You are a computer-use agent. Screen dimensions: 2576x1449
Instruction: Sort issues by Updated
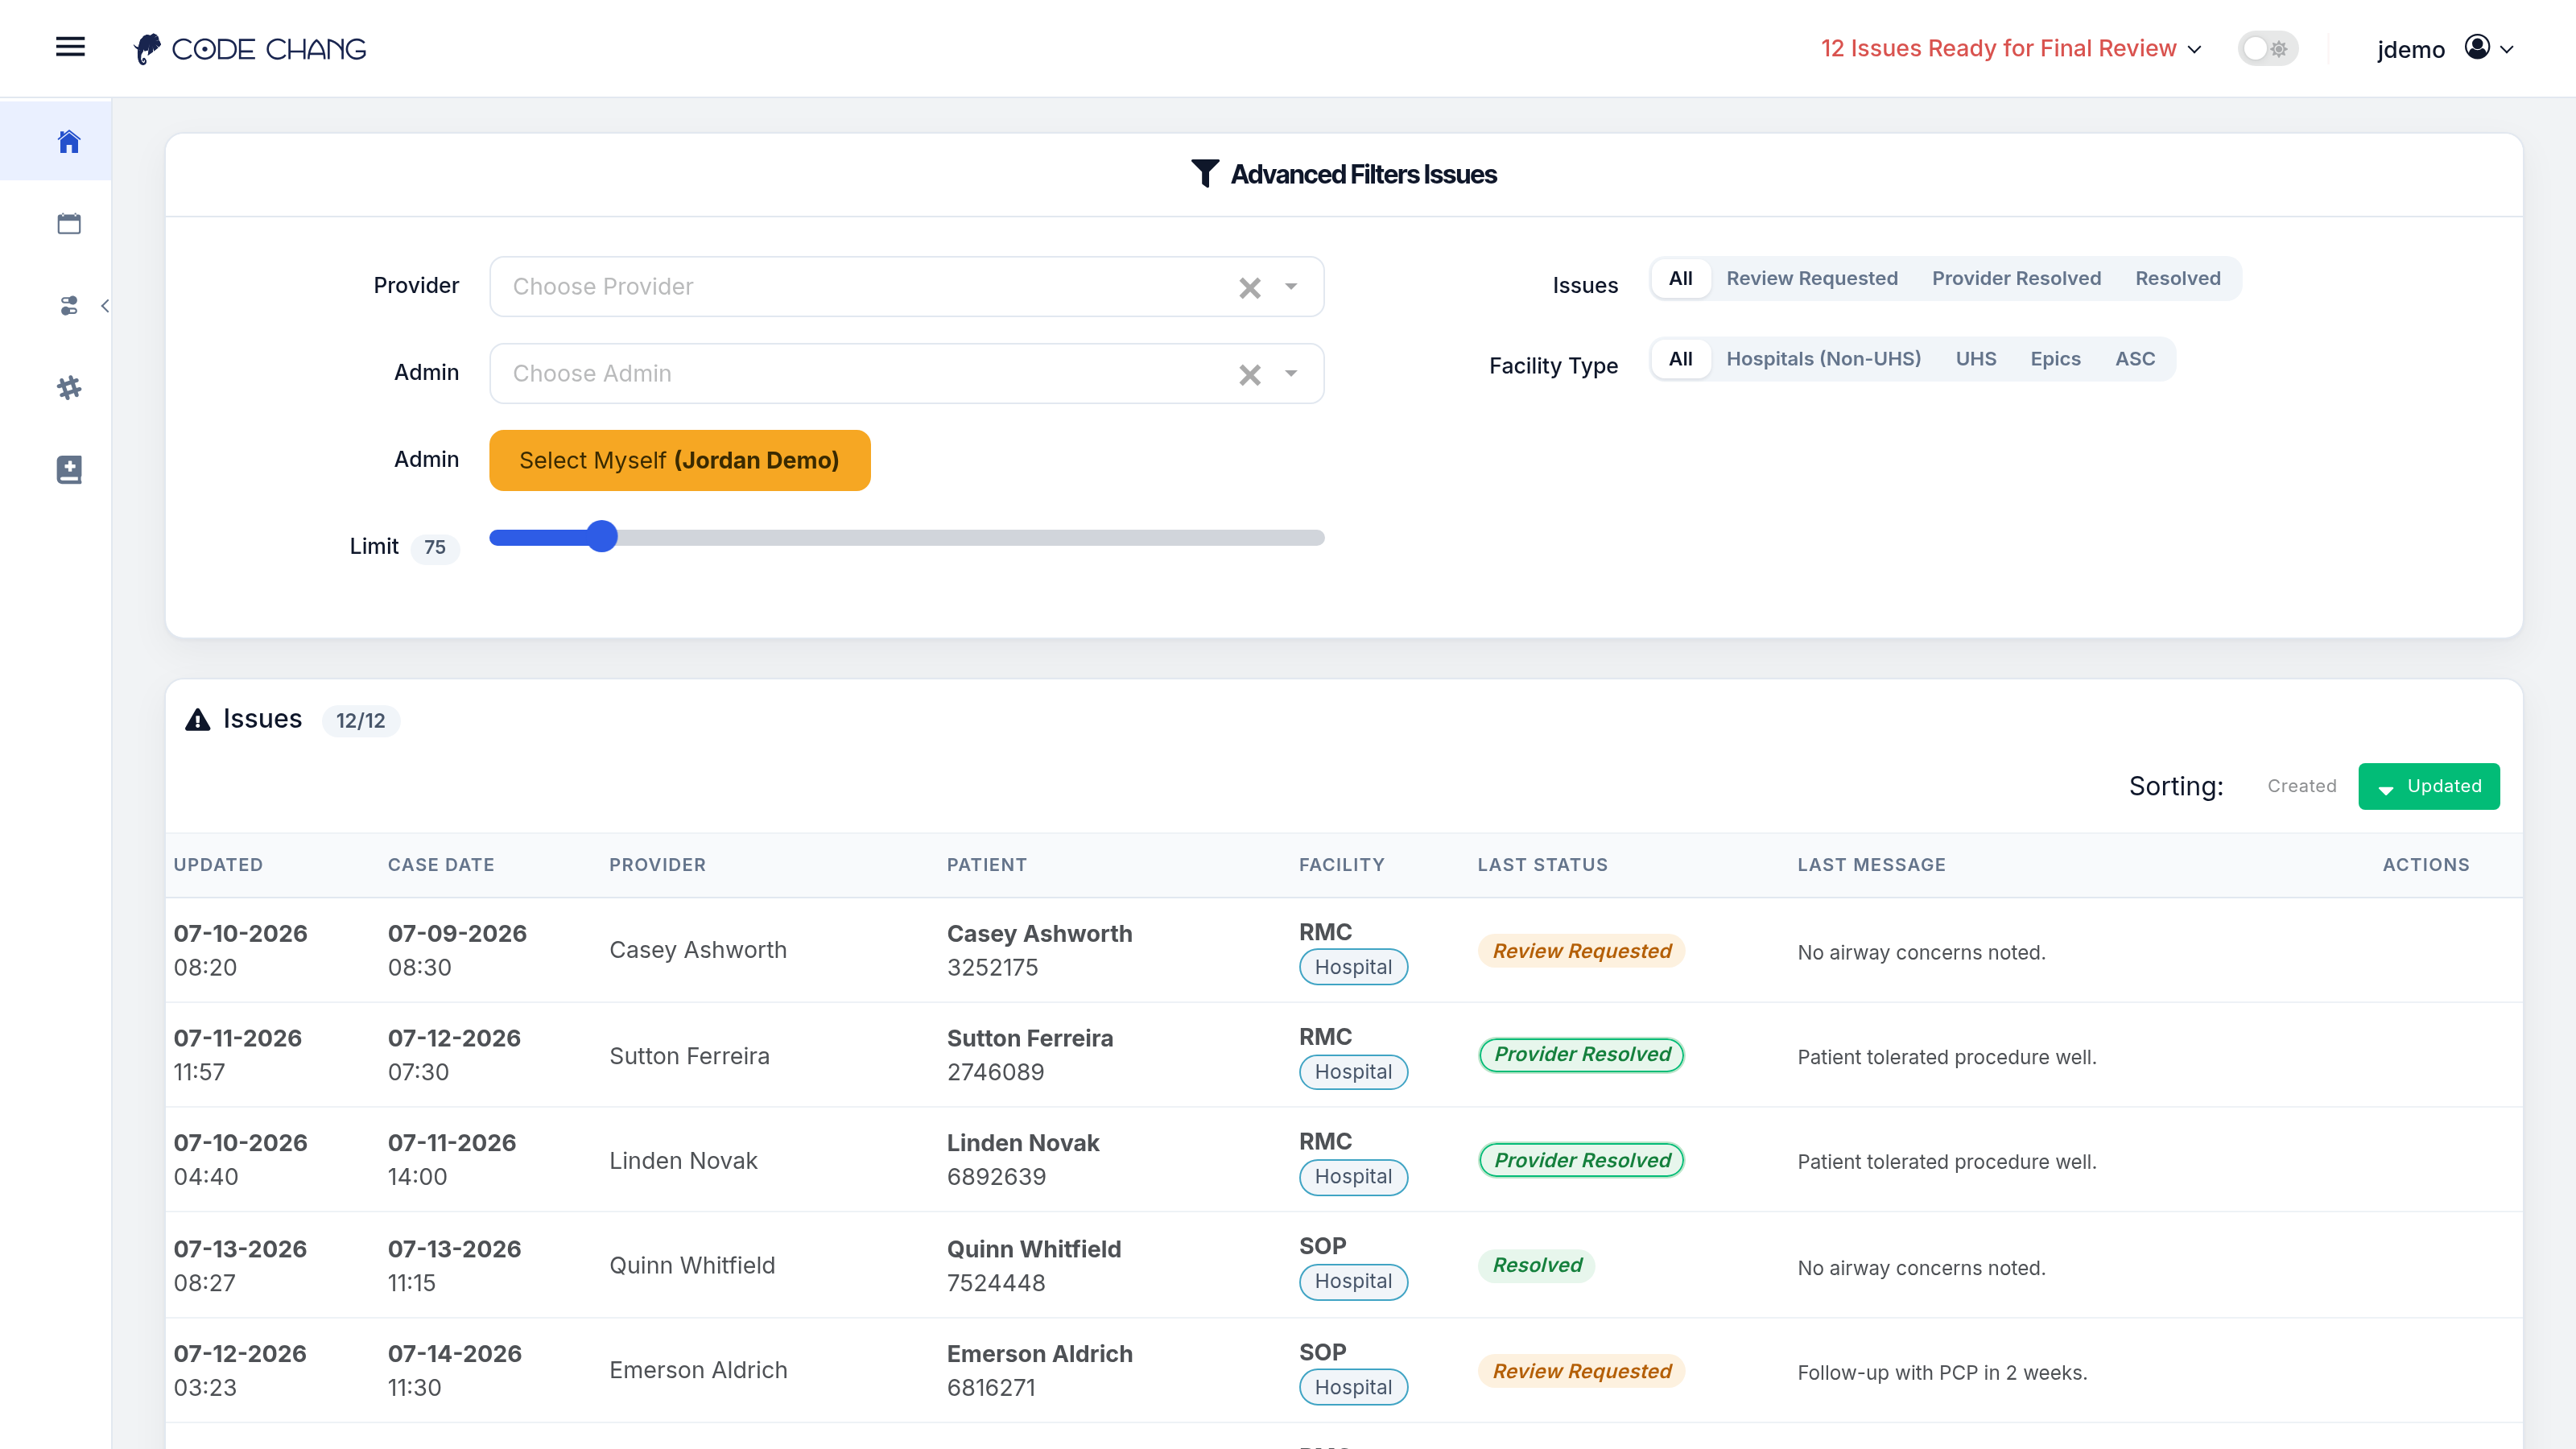click(2428, 786)
